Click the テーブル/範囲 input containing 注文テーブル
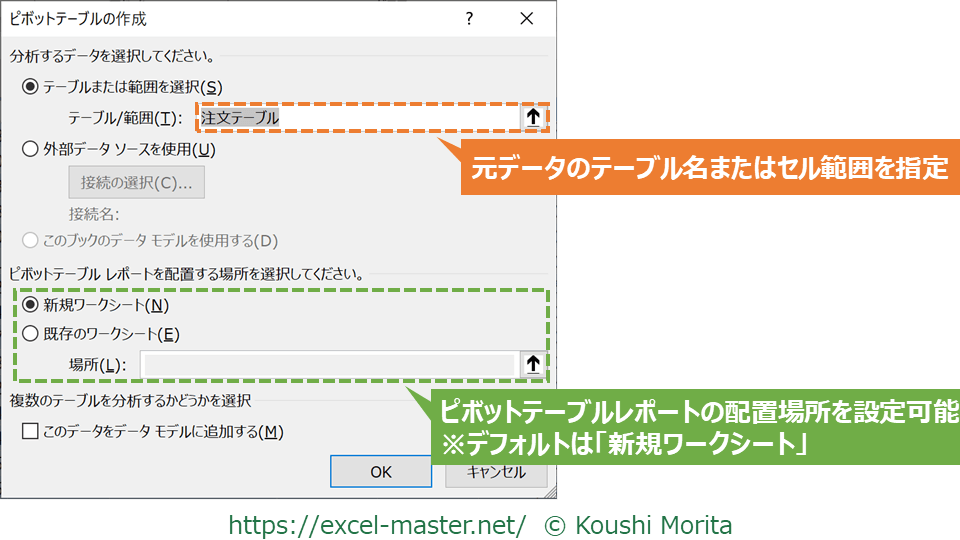Screen dimensions: 960x540 [x=358, y=118]
